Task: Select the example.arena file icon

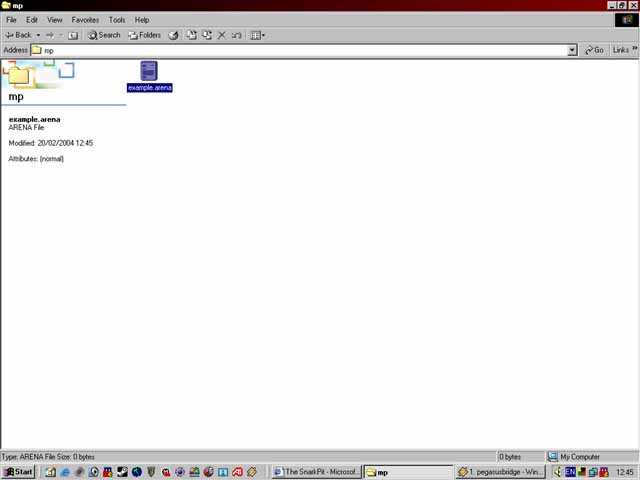Action: pyautogui.click(x=149, y=71)
